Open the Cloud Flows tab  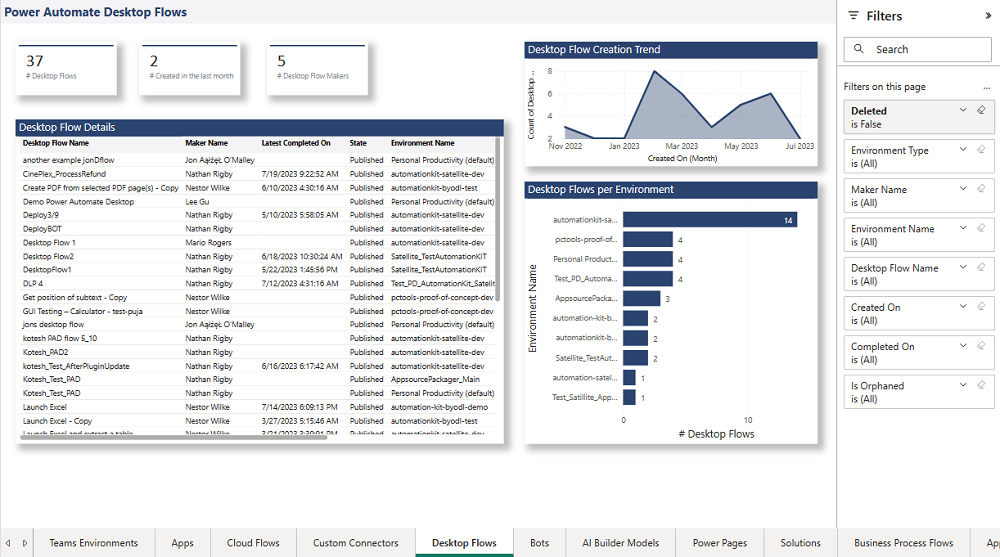point(253,543)
